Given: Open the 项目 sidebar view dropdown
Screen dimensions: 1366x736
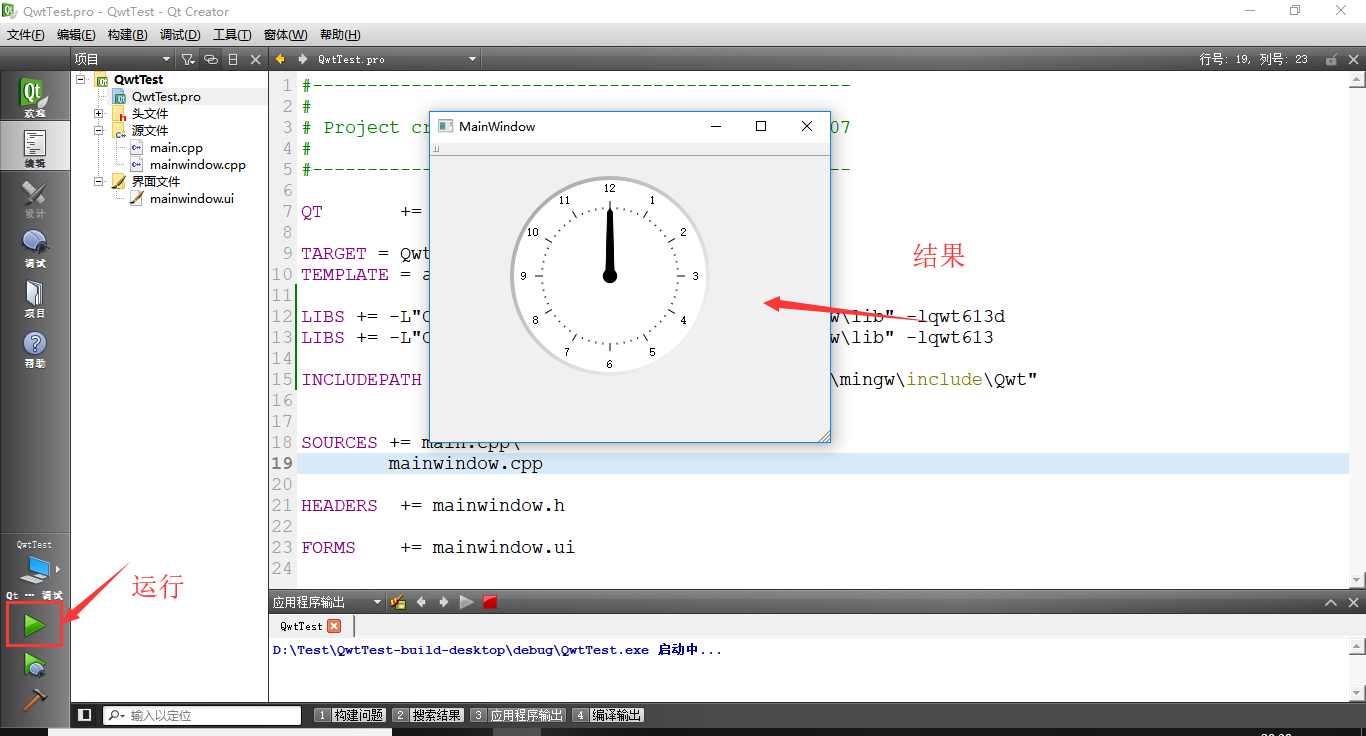Looking at the screenshot, I should tap(122, 59).
